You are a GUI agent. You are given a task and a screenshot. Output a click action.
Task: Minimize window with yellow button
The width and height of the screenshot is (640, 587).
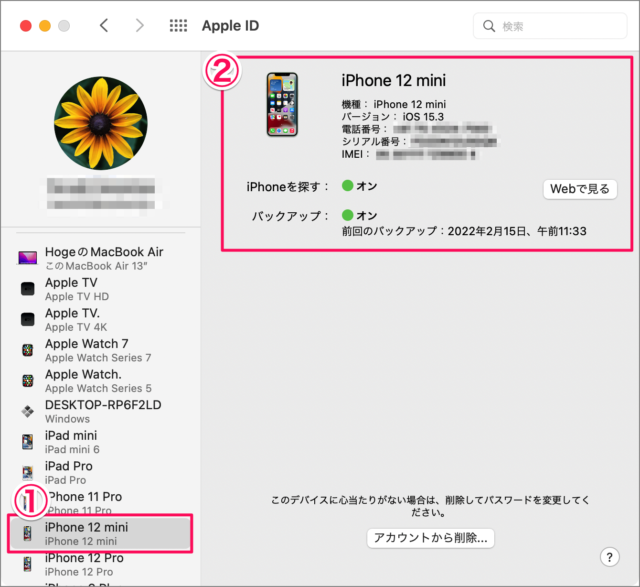point(45,26)
